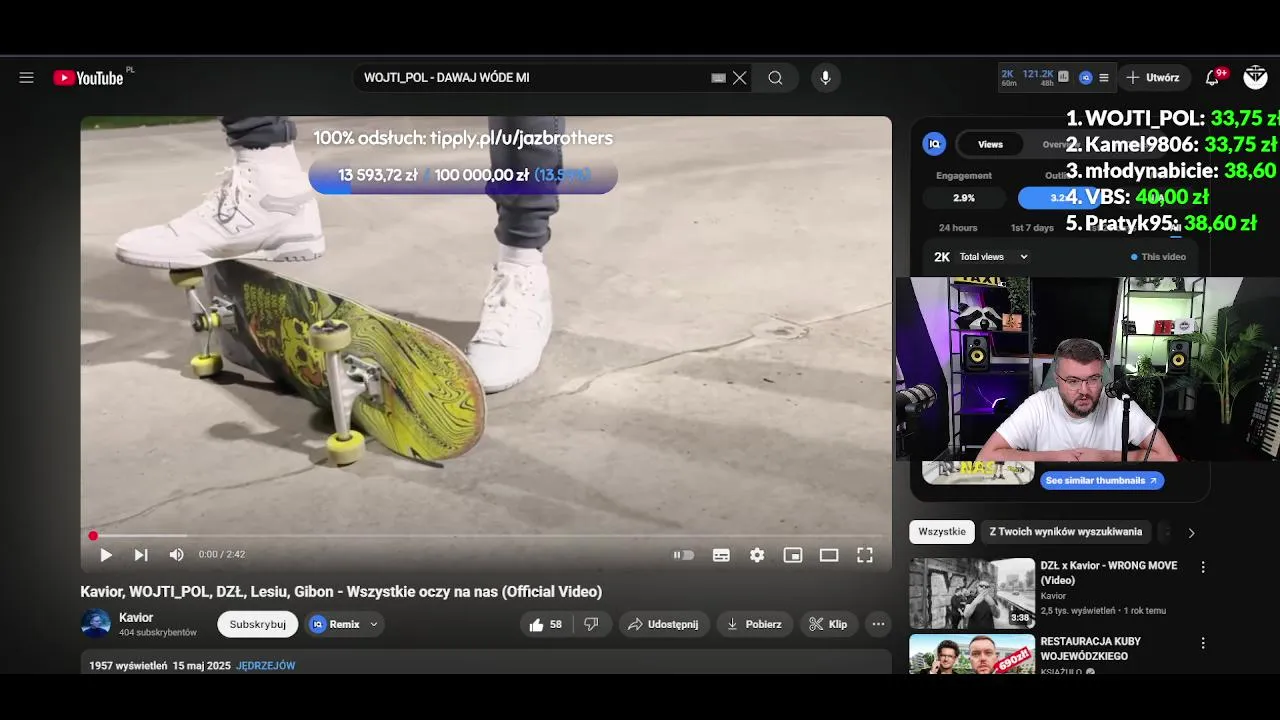Open the Total views dropdown
1280x720 pixels.
[994, 257]
